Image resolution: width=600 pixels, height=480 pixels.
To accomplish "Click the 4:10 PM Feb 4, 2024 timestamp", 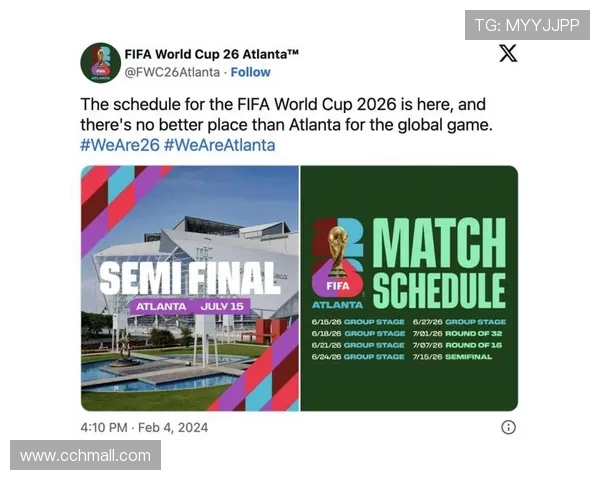I will coord(144,427).
